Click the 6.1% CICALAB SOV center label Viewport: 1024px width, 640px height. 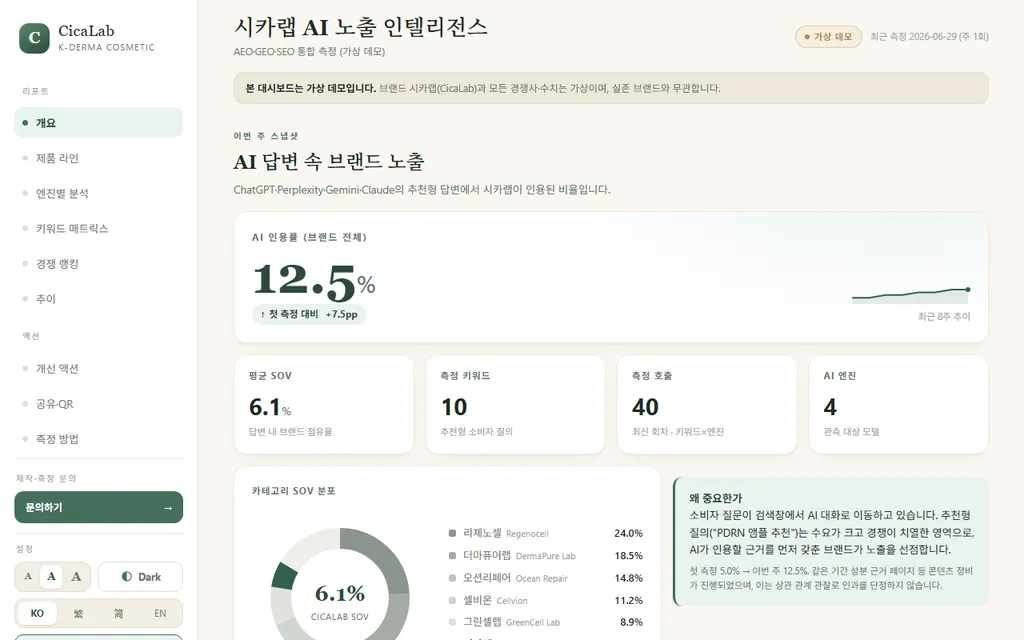click(x=340, y=601)
